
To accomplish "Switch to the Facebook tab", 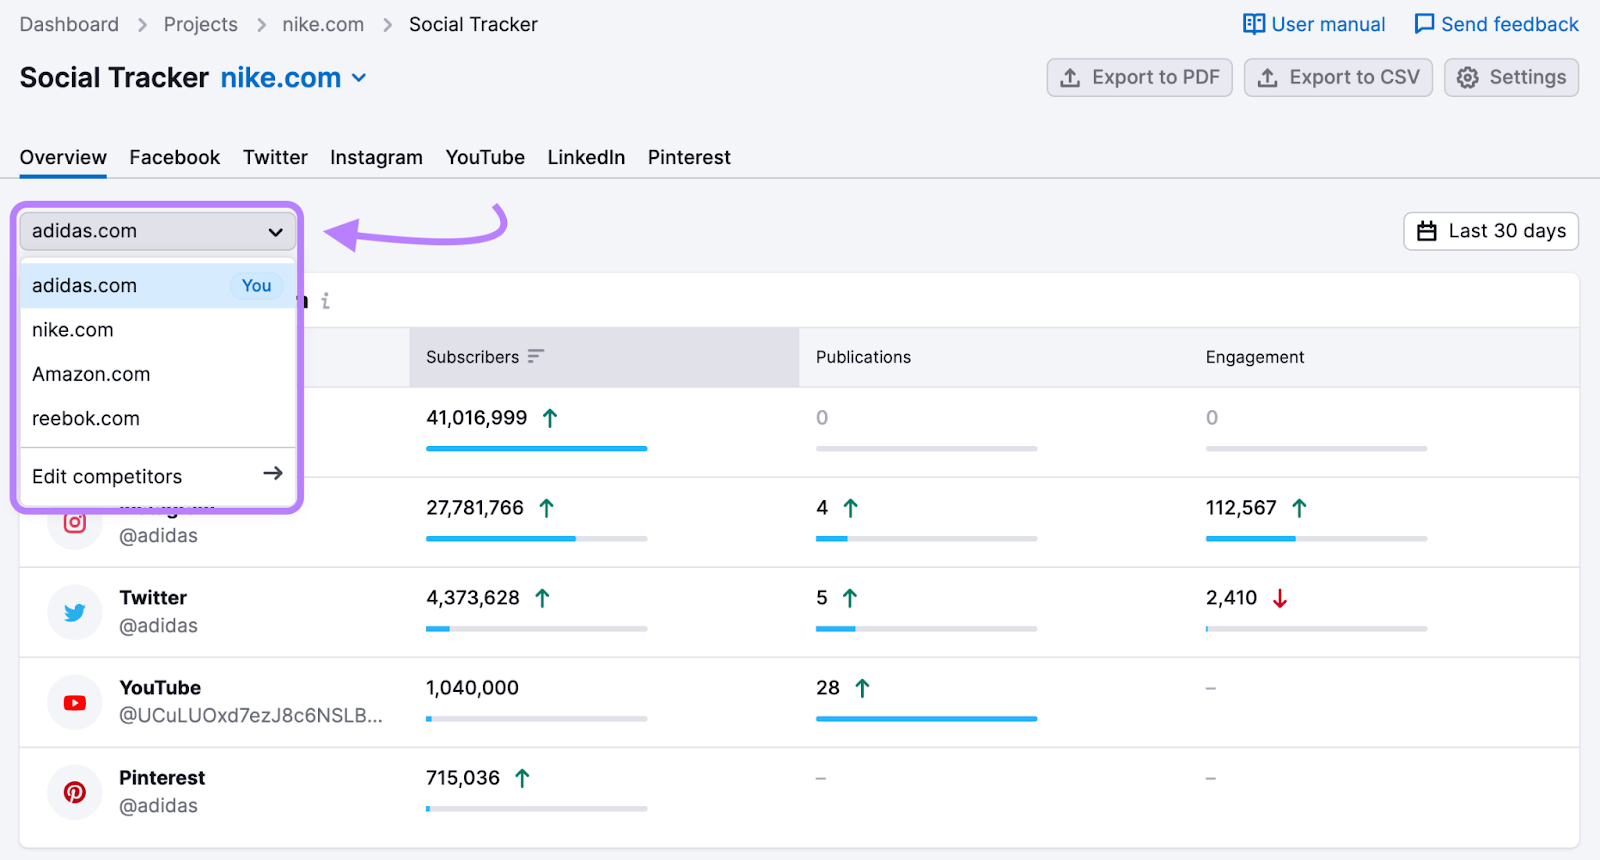I will pyautogui.click(x=175, y=157).
